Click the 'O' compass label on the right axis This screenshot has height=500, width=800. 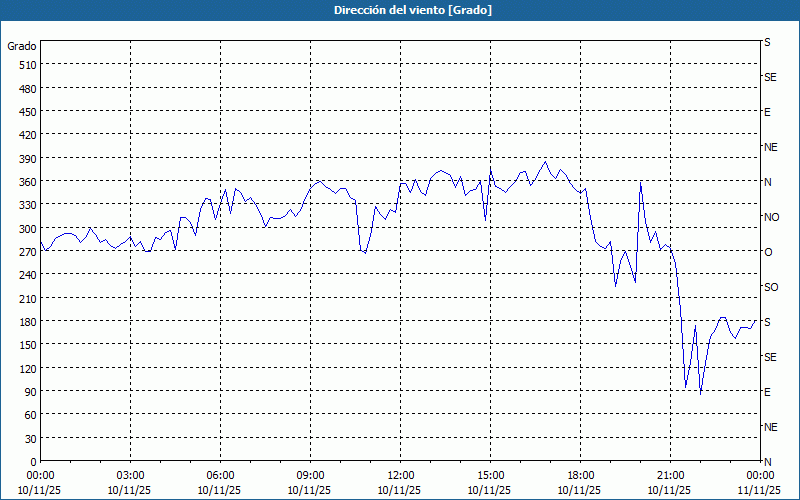(768, 252)
